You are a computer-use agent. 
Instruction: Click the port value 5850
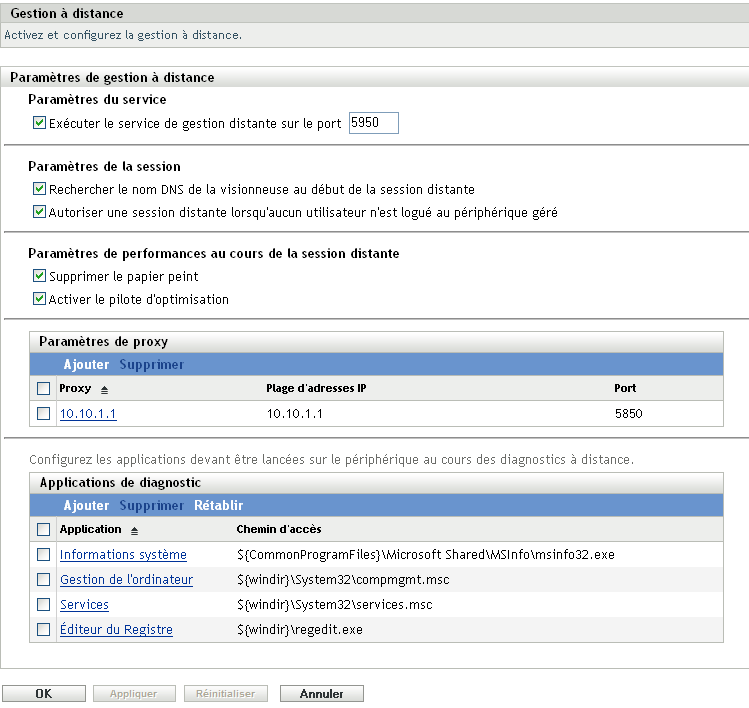click(629, 414)
